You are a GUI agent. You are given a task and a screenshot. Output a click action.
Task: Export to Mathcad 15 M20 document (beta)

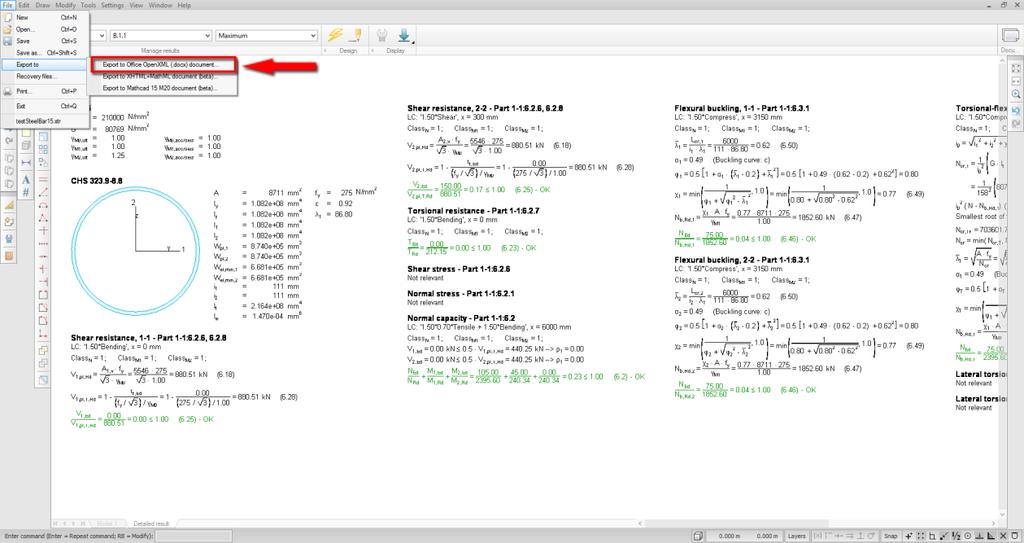(x=163, y=88)
